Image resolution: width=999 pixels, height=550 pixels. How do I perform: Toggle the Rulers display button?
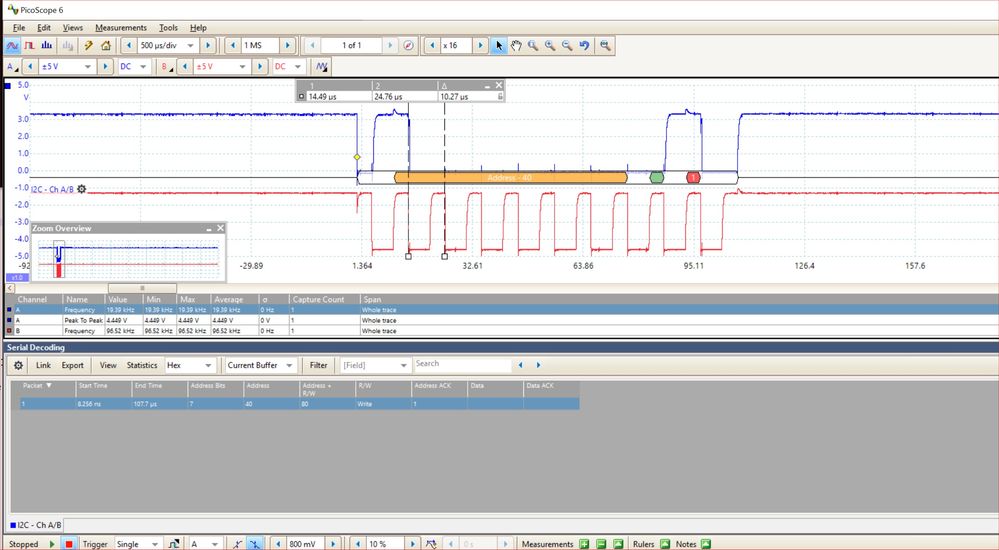tap(665, 544)
